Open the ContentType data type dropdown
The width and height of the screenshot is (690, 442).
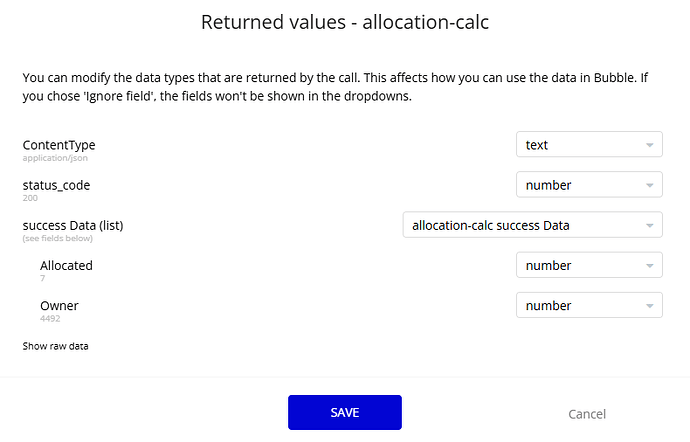tap(588, 145)
